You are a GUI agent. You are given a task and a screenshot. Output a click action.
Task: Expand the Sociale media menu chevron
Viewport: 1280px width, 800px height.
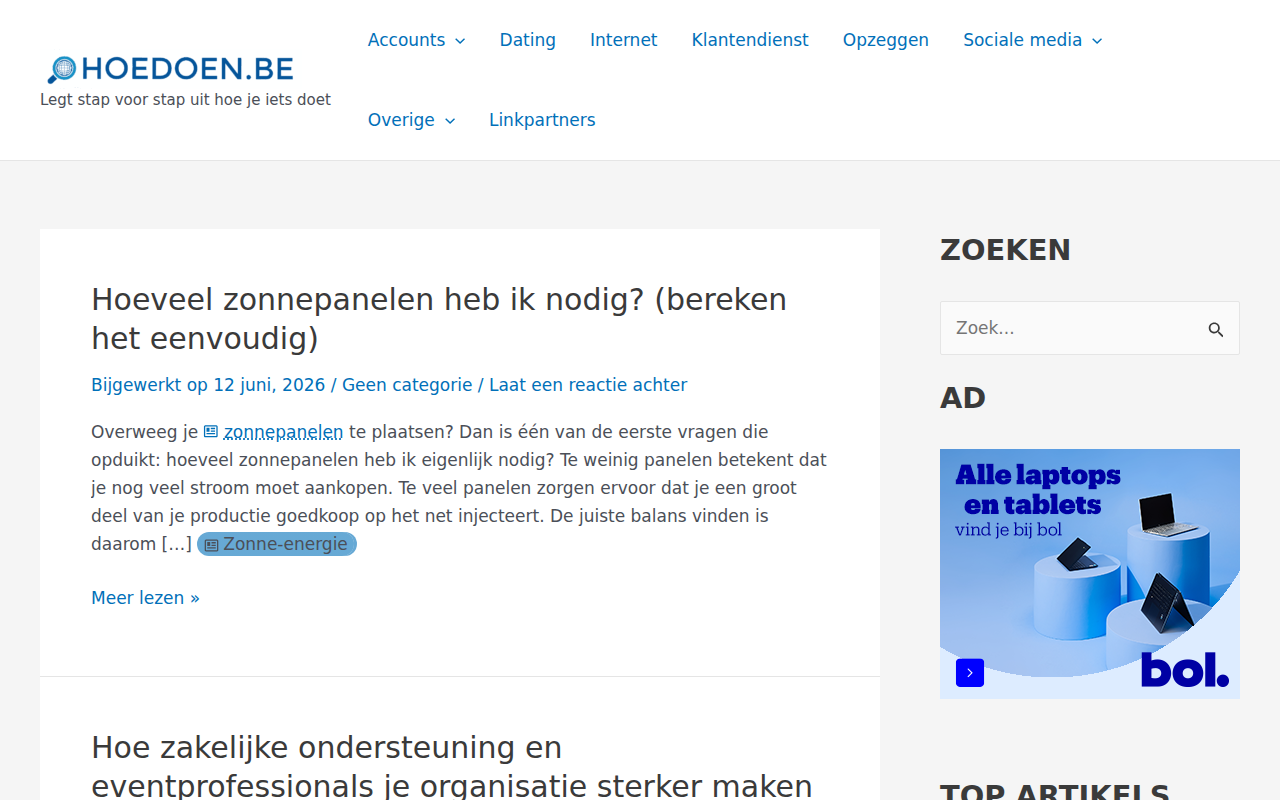click(1097, 41)
